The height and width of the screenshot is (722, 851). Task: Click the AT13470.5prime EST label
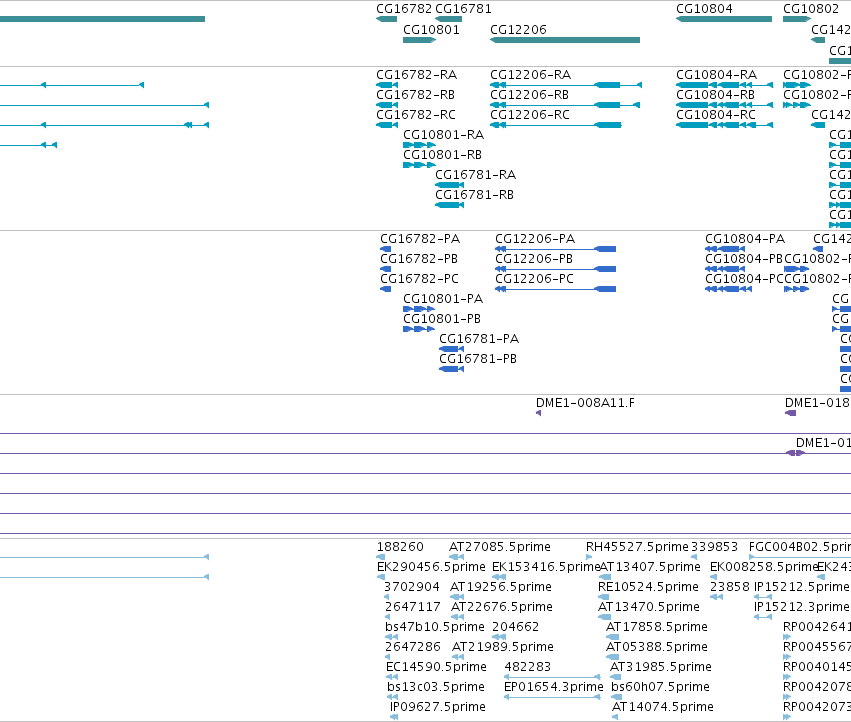tap(649, 606)
